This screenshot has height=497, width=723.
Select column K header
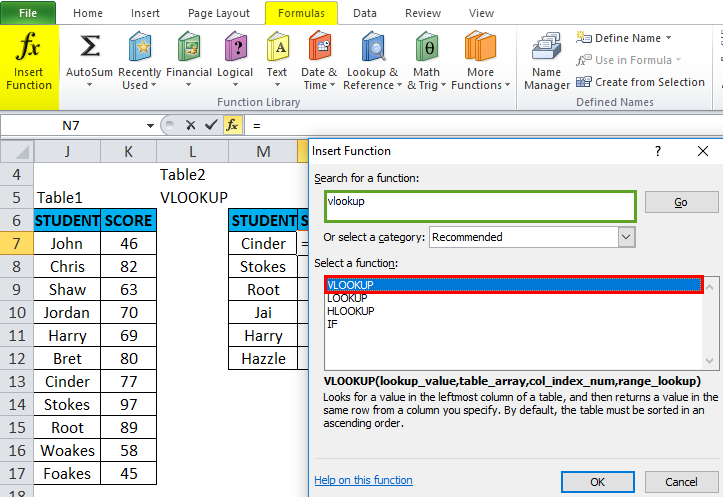point(129,152)
